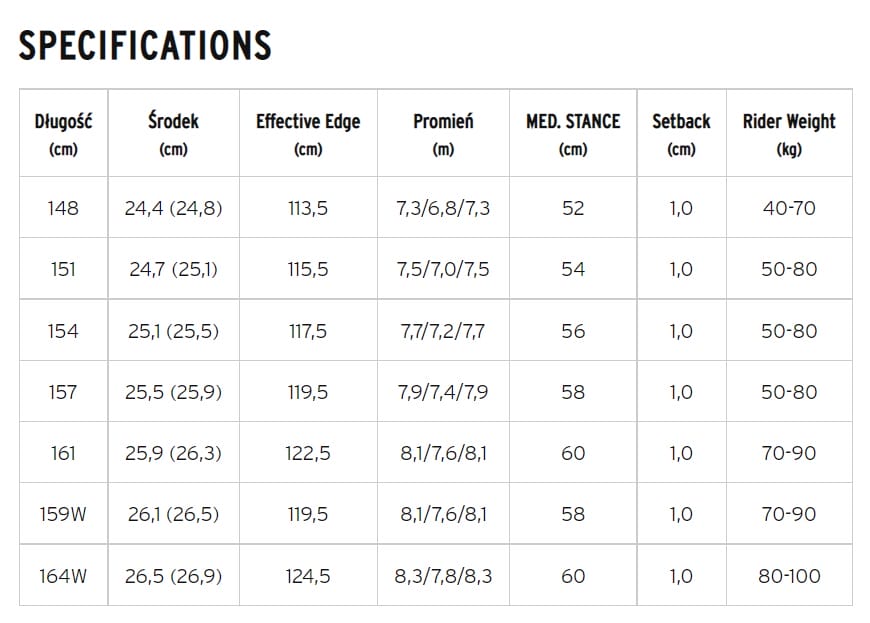Click the 117,5 effective edge cell
This screenshot has width=870, height=623.
(308, 331)
